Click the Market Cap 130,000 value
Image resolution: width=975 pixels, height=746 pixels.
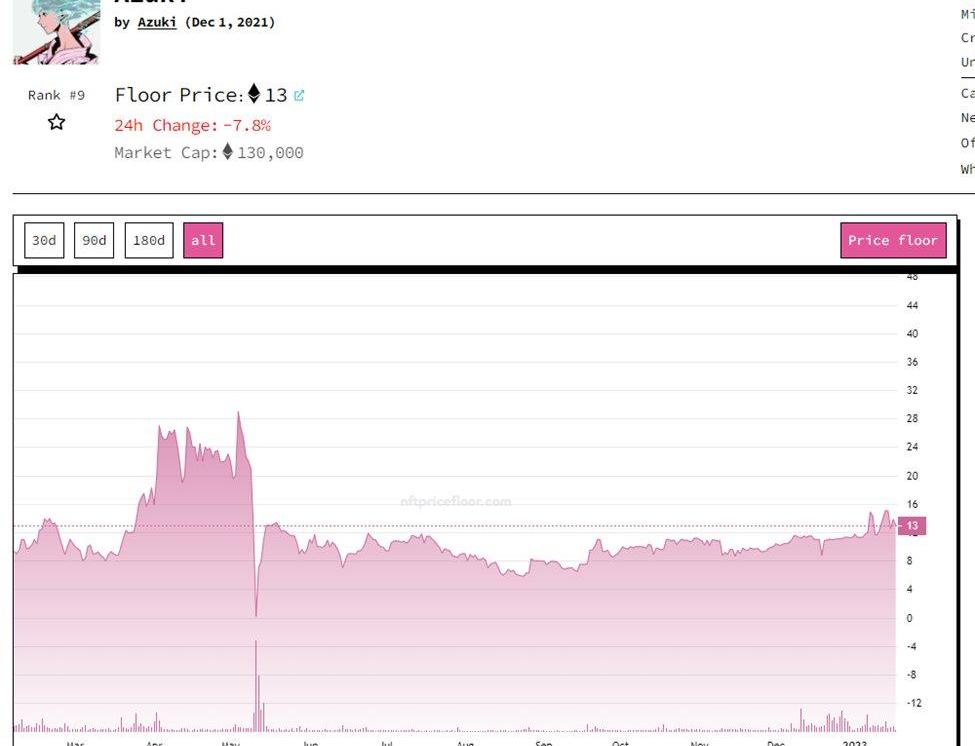click(270, 153)
